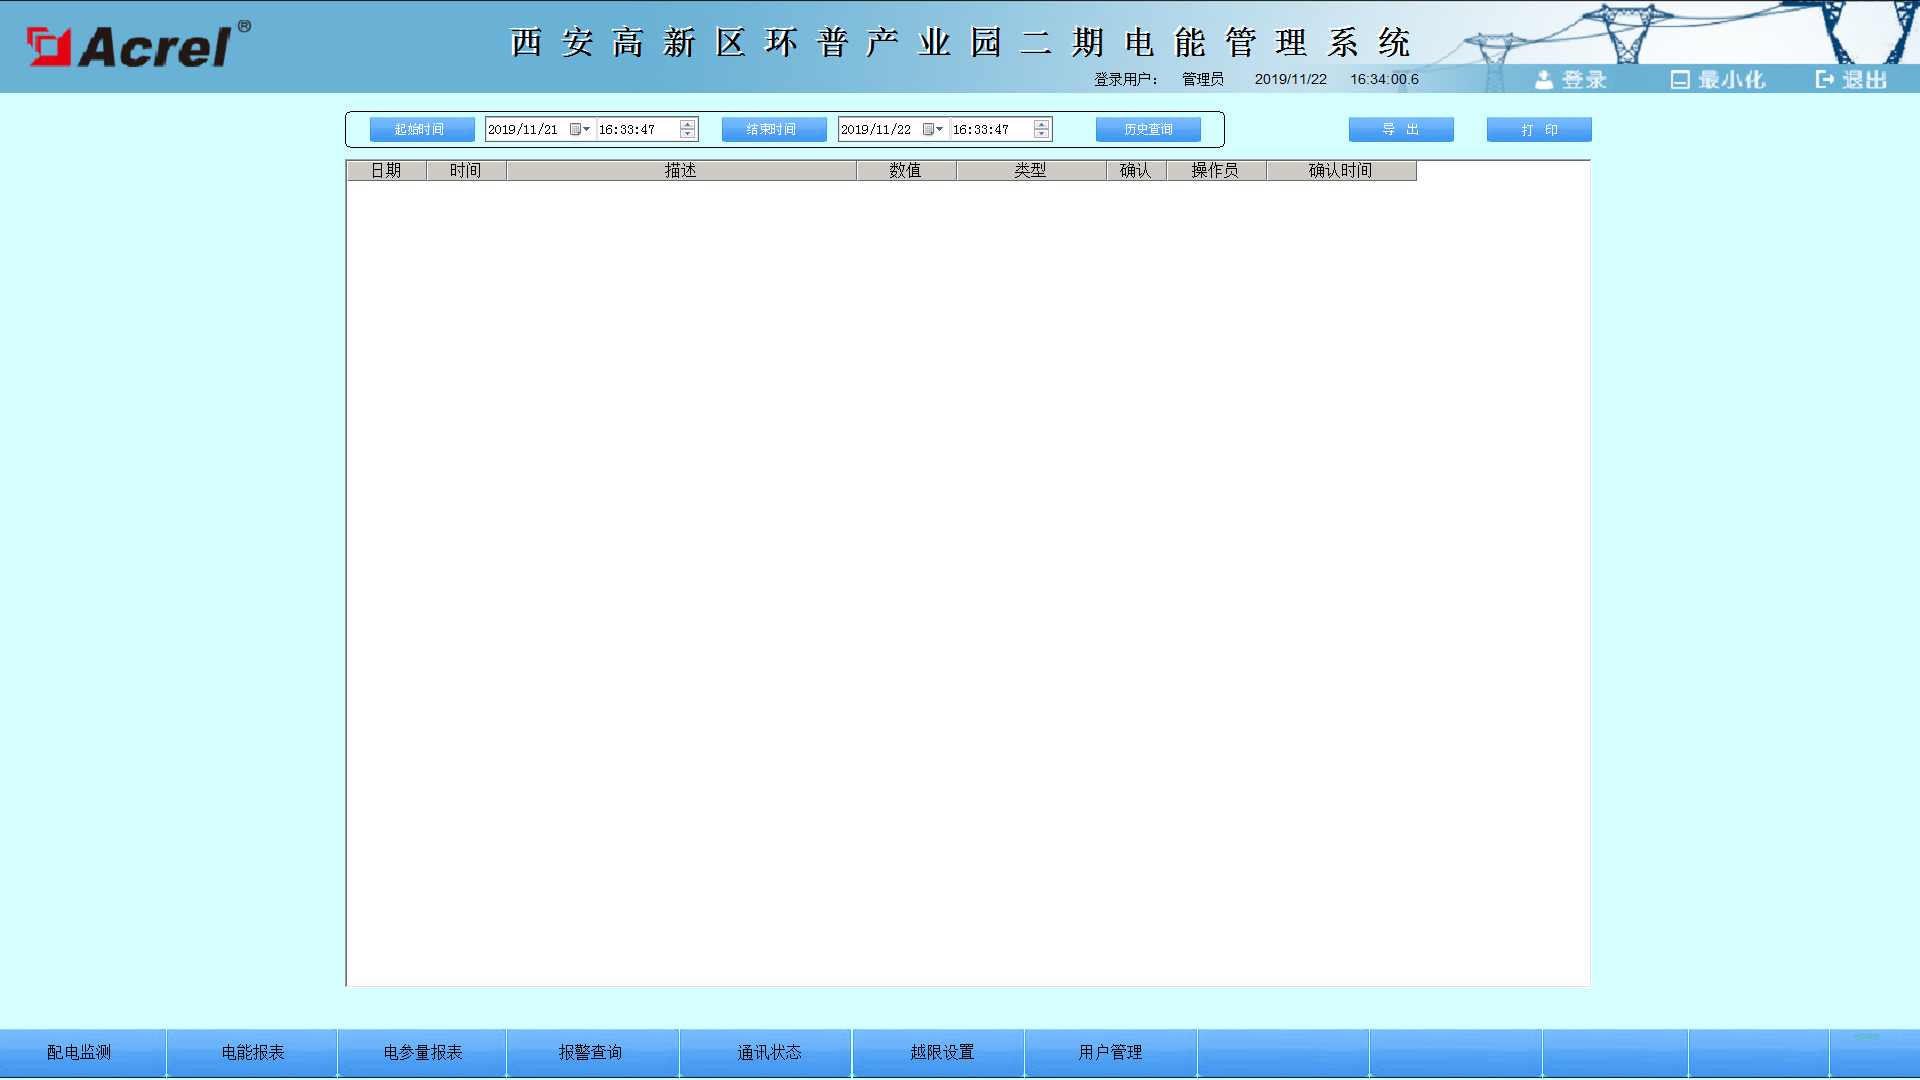Click the end time down stepper arrow
This screenshot has width=1920, height=1080.
point(1041,134)
